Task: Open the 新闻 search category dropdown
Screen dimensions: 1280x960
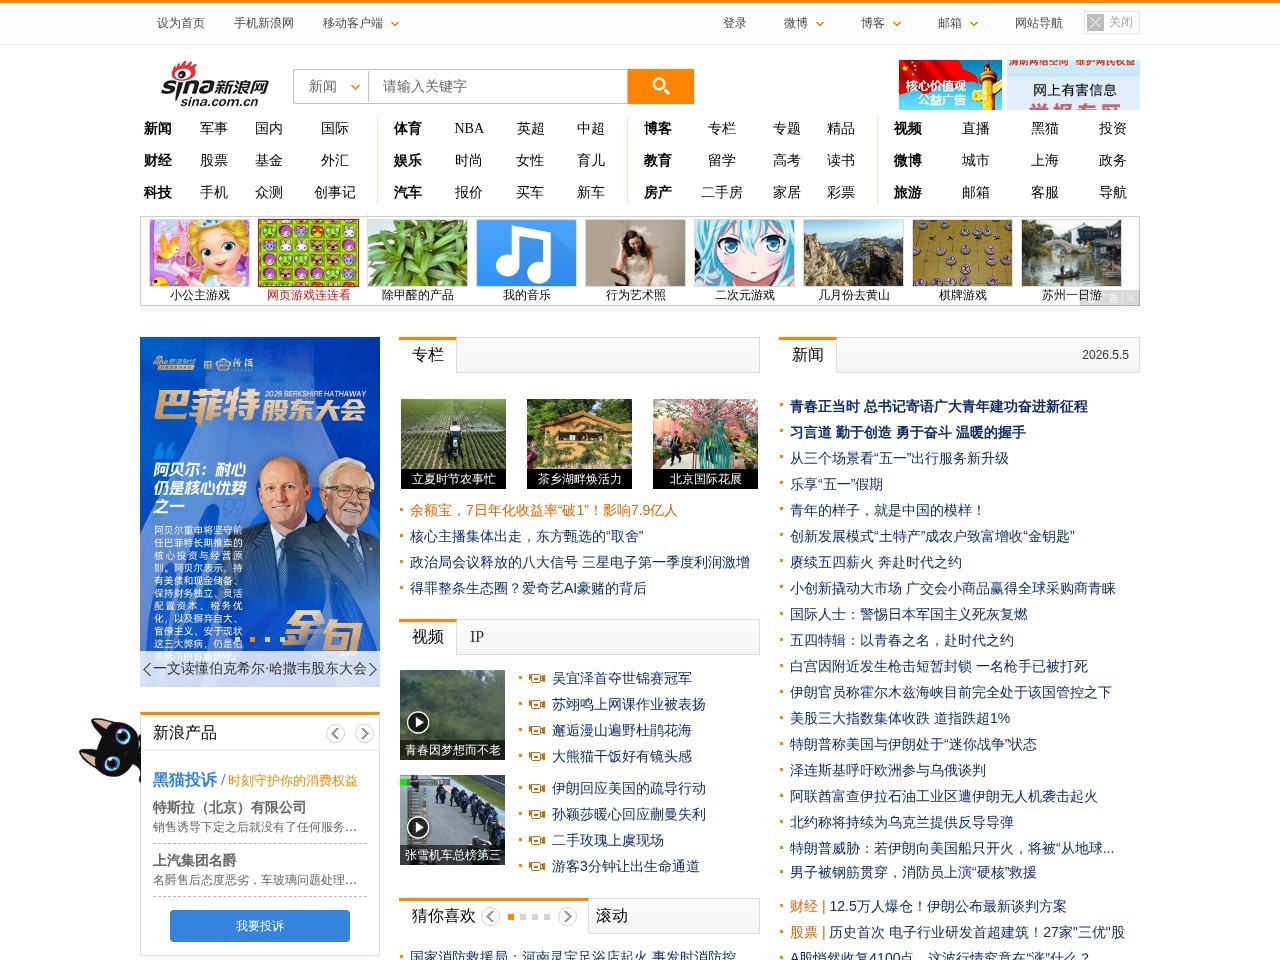Action: point(332,86)
